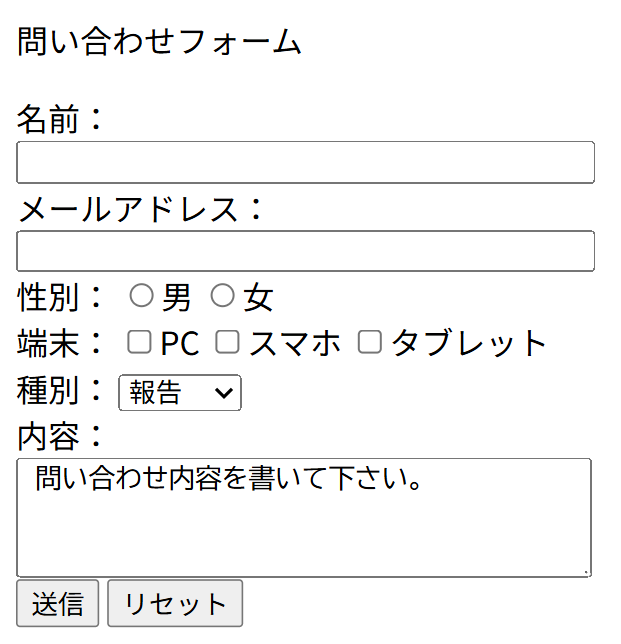Click the 名前 text input field
Viewport: 621px width, 644px height.
pyautogui.click(x=305, y=162)
